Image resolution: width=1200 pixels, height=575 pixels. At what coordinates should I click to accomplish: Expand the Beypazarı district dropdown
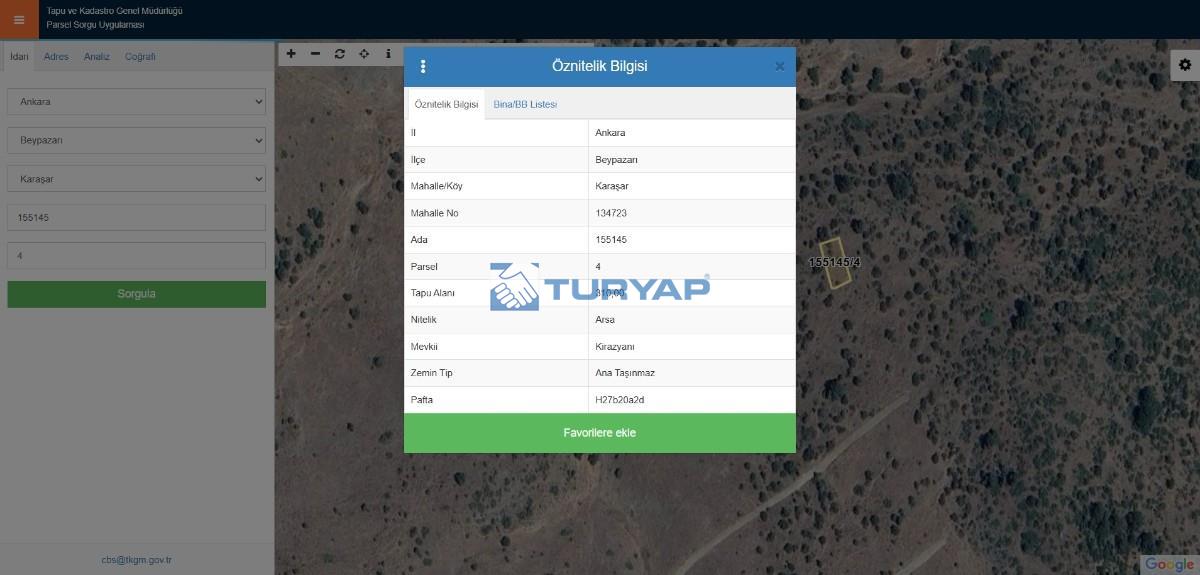point(136,141)
